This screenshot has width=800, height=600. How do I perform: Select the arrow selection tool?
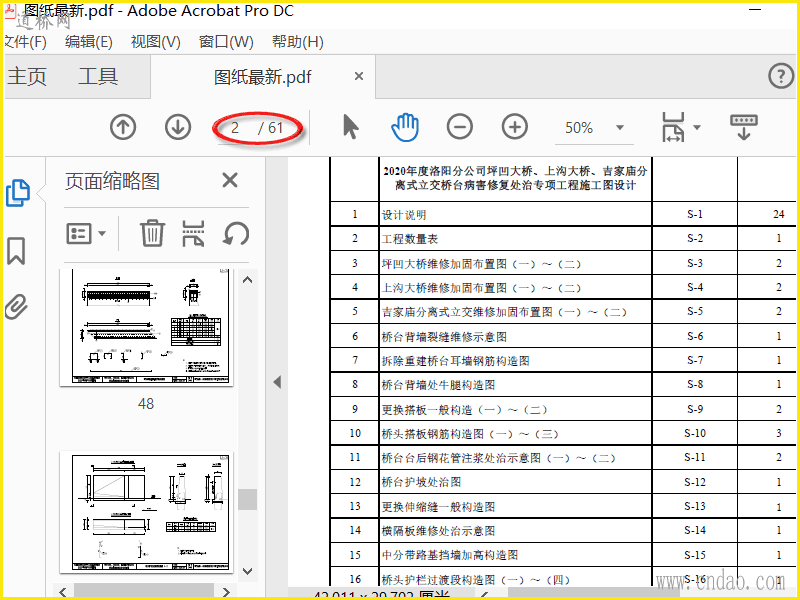coord(350,127)
